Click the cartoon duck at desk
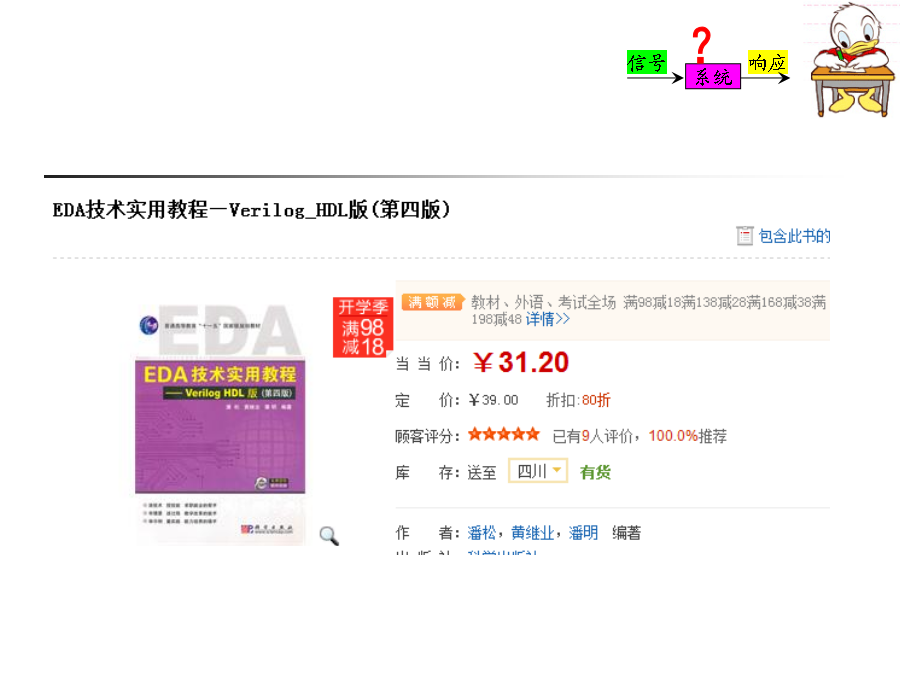The height and width of the screenshot is (675, 900). 852,60
